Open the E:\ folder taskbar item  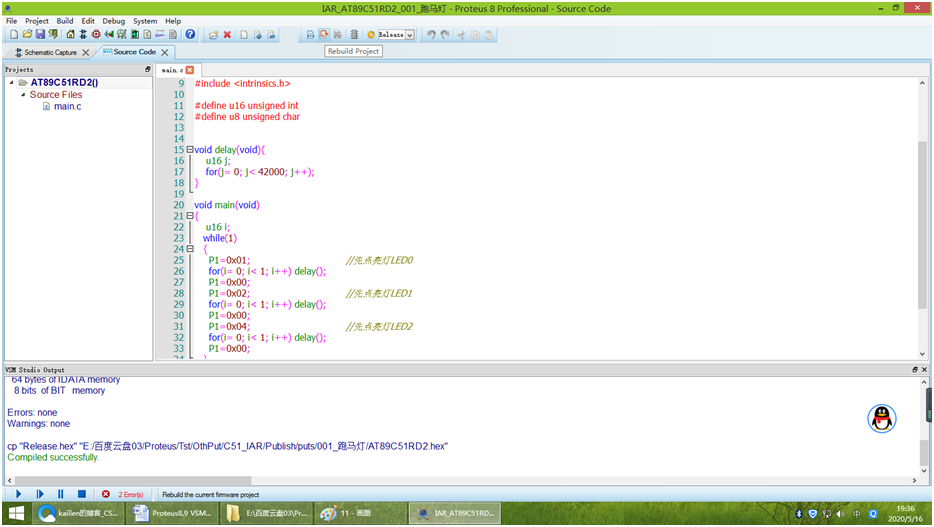[267, 513]
